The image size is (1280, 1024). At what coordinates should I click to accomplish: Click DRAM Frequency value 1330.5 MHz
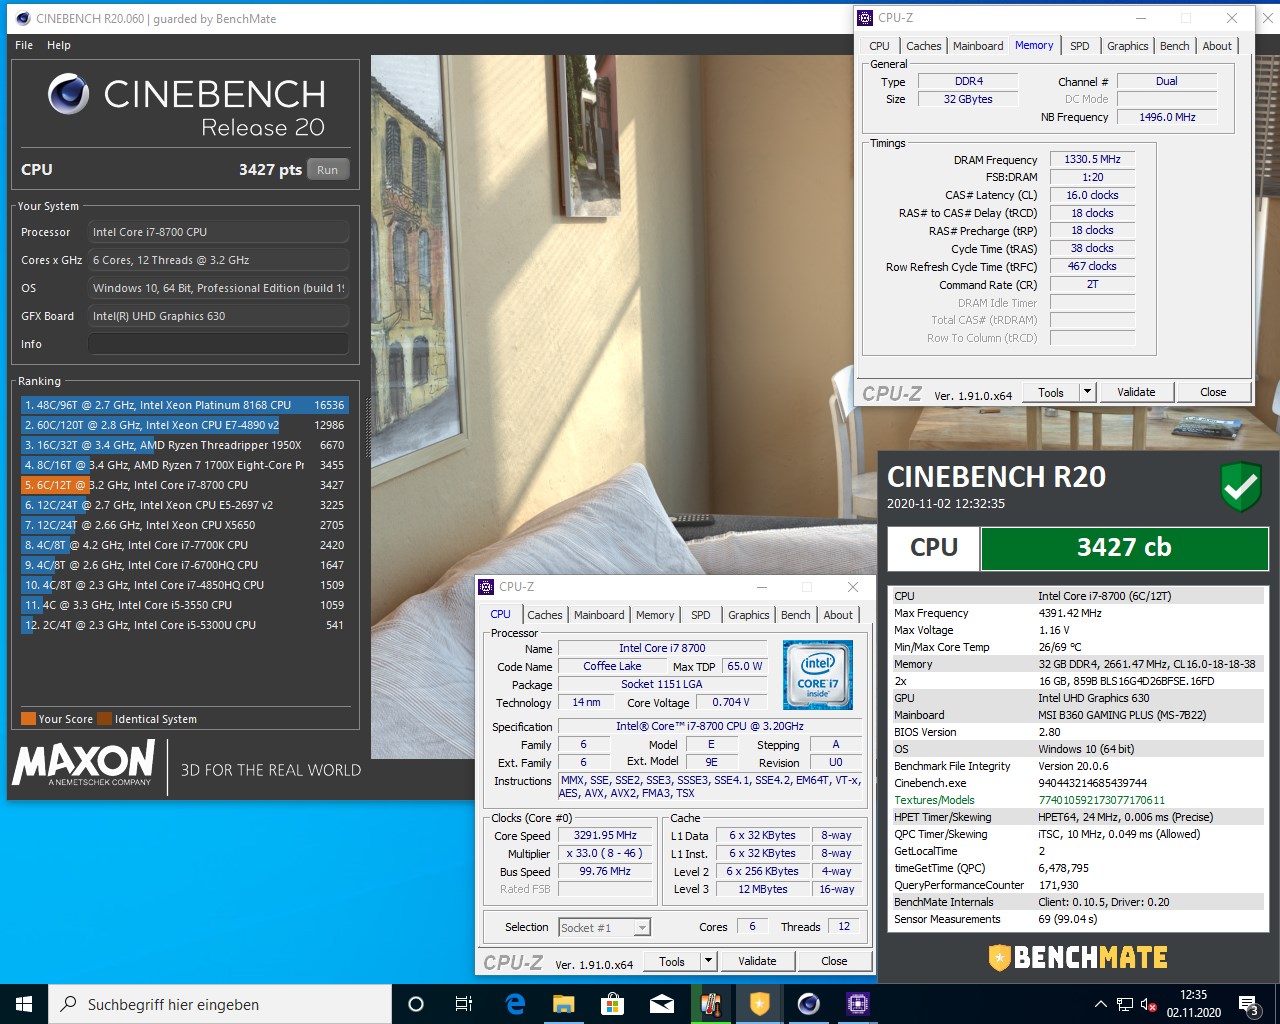tap(1092, 159)
